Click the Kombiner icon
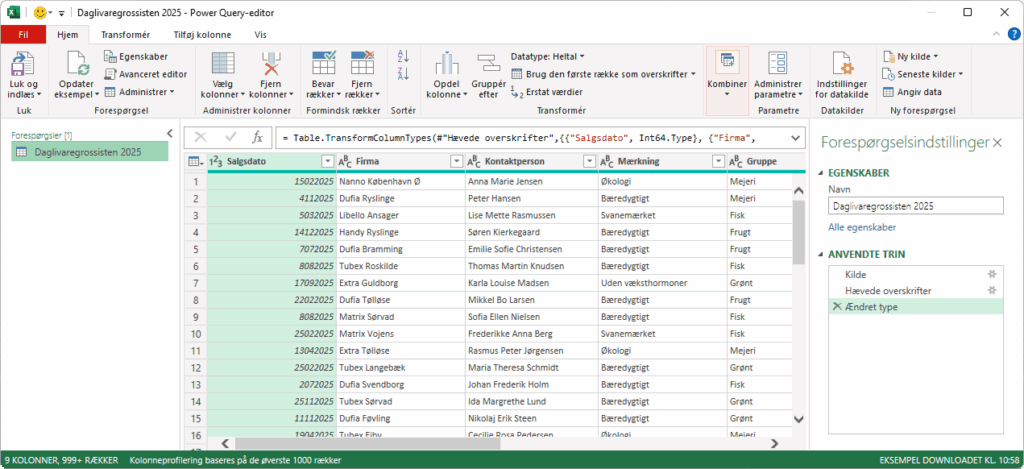This screenshot has height=469, width=1024. 726,61
